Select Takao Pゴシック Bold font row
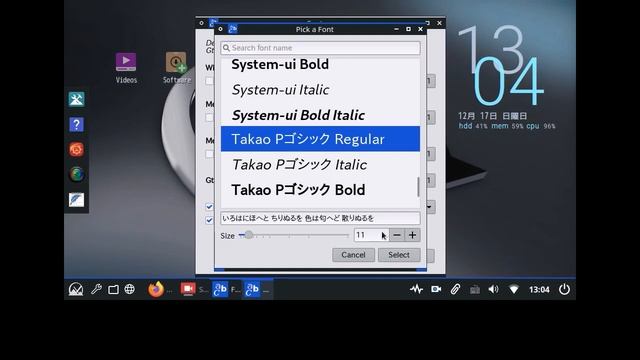The image size is (640, 360). click(x=320, y=190)
